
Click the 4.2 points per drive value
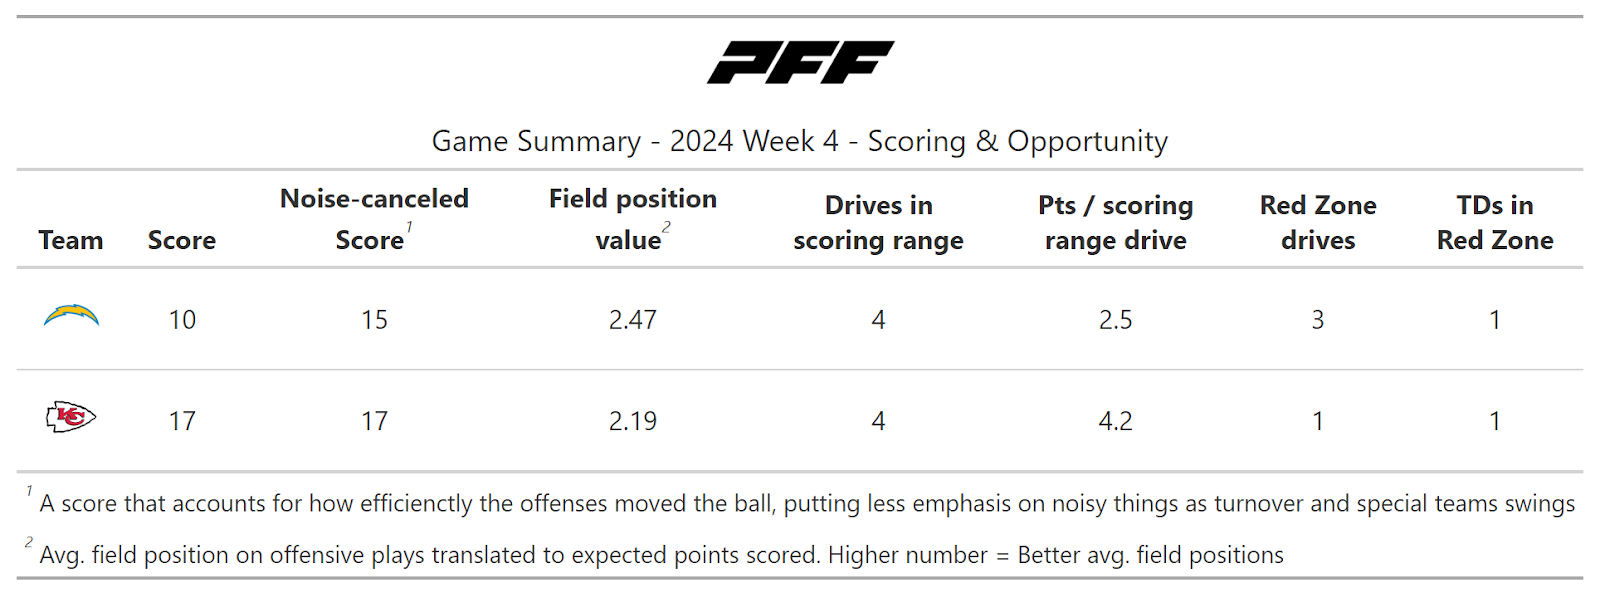pyautogui.click(x=1115, y=421)
